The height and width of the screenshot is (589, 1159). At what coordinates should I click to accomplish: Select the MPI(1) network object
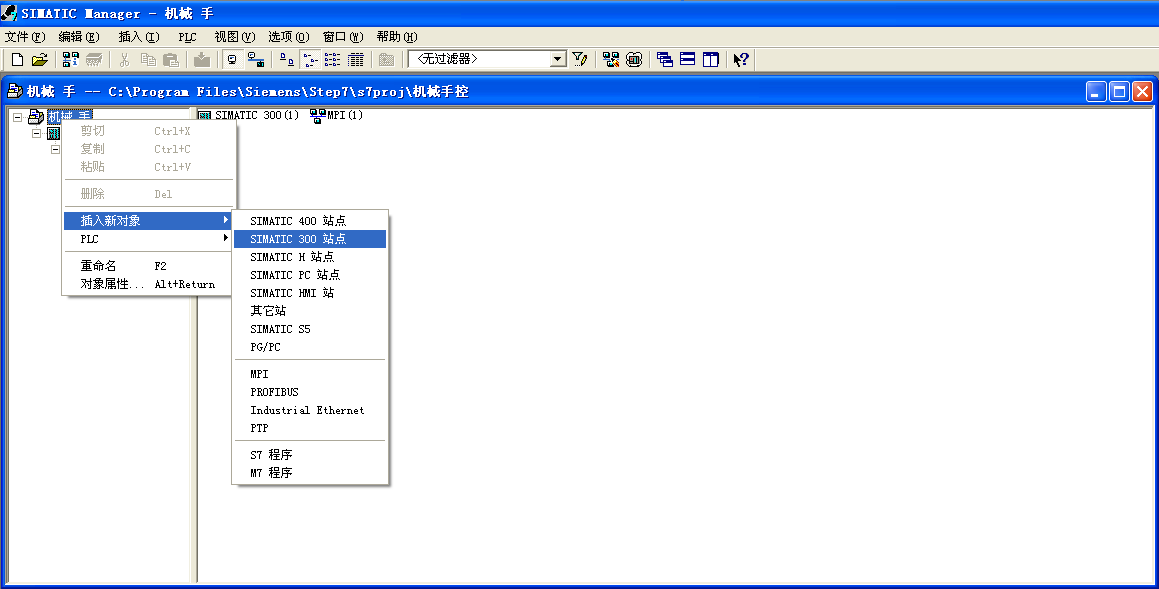tap(336, 115)
